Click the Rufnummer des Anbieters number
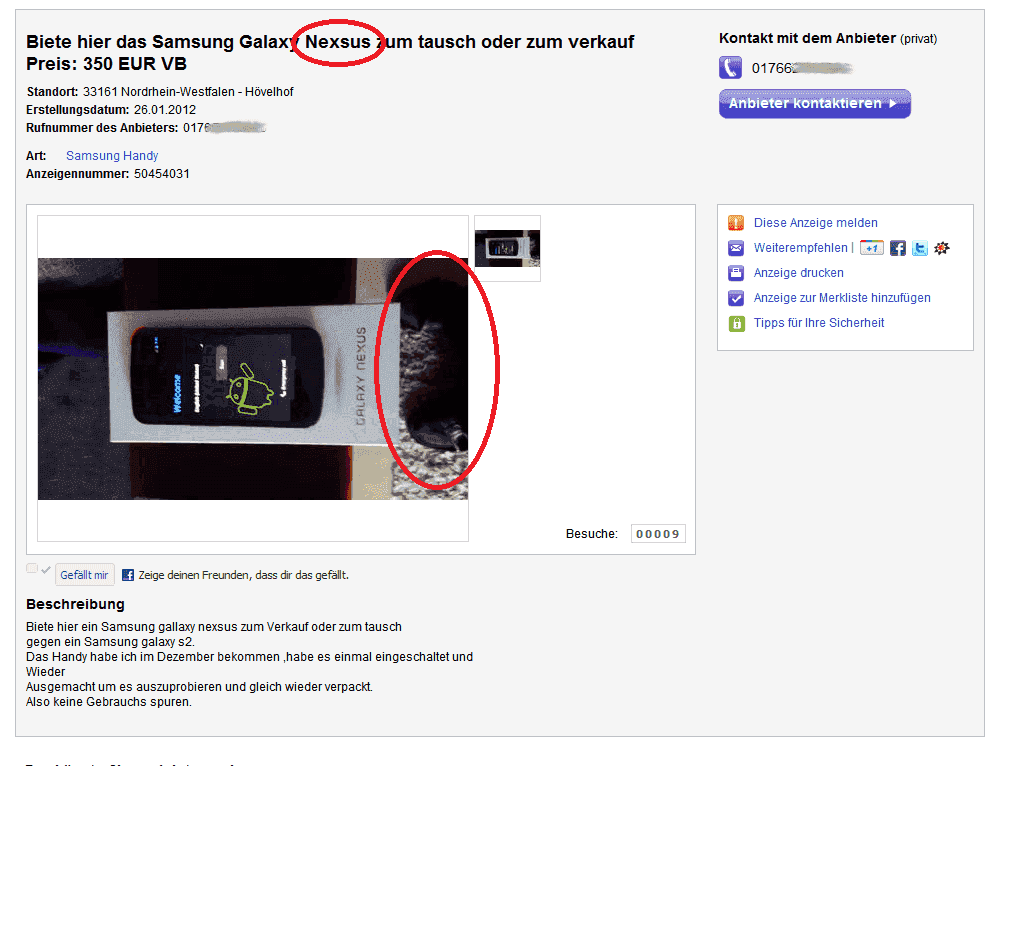Viewport: 1033px width, 940px height. (x=224, y=128)
